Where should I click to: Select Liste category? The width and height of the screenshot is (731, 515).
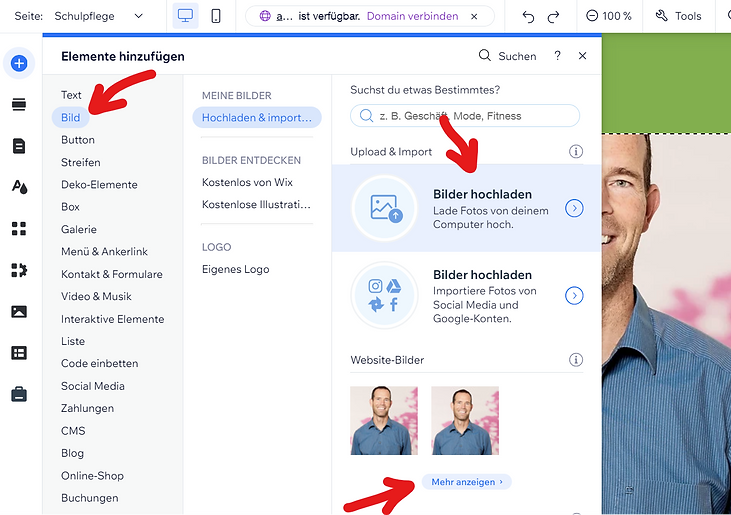pyautogui.click(x=73, y=341)
